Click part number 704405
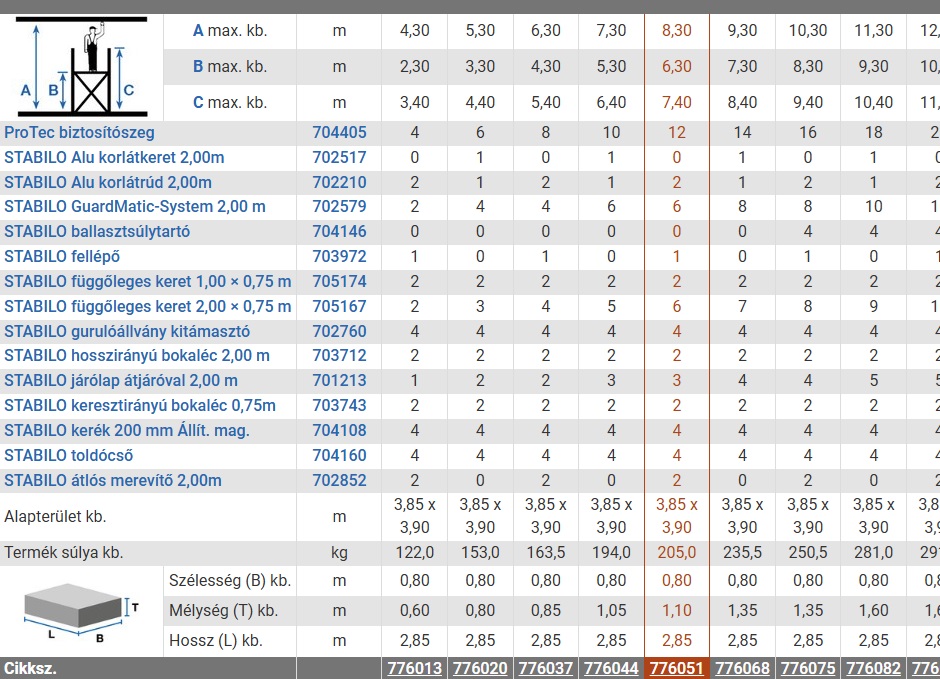This screenshot has width=940, height=679. [339, 132]
